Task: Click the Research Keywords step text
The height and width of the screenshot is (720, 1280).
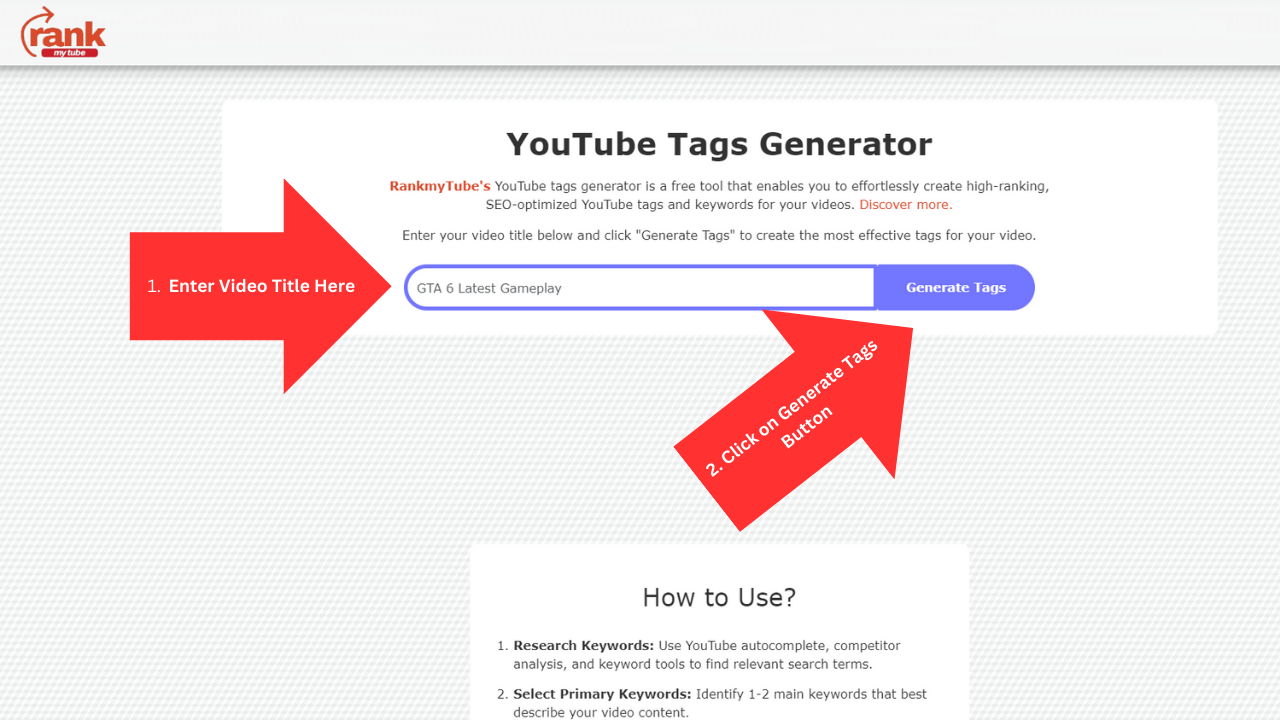Action: pos(707,655)
